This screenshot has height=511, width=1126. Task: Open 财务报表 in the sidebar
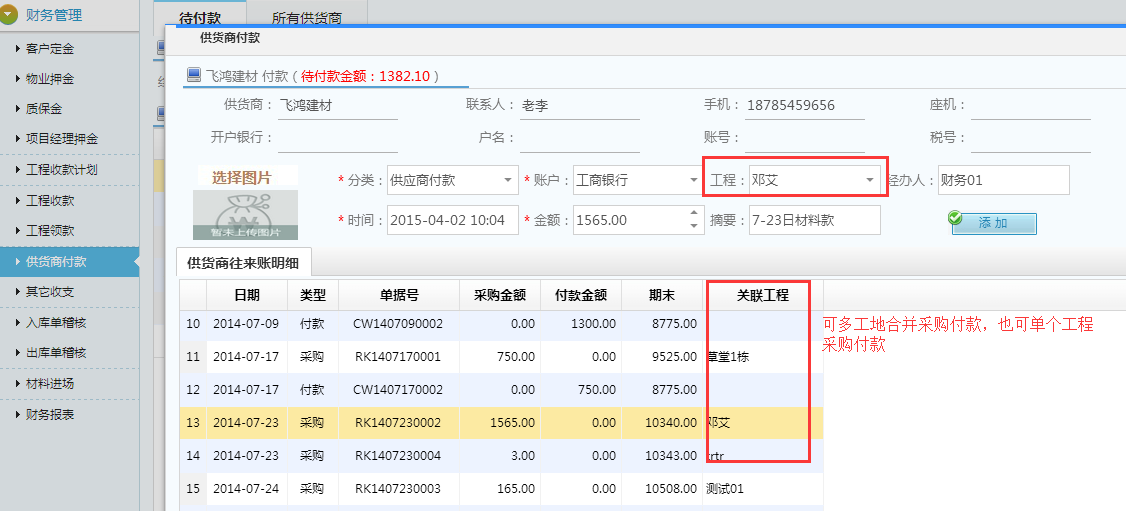click(x=50, y=414)
